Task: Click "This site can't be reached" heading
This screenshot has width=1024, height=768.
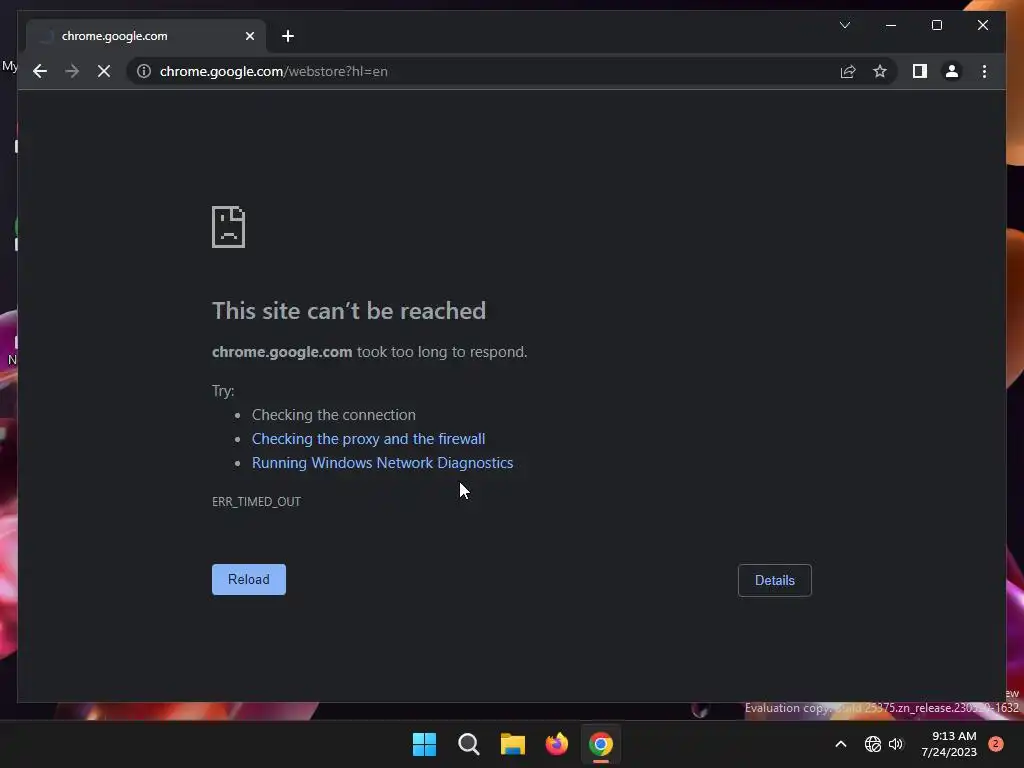Action: [349, 311]
